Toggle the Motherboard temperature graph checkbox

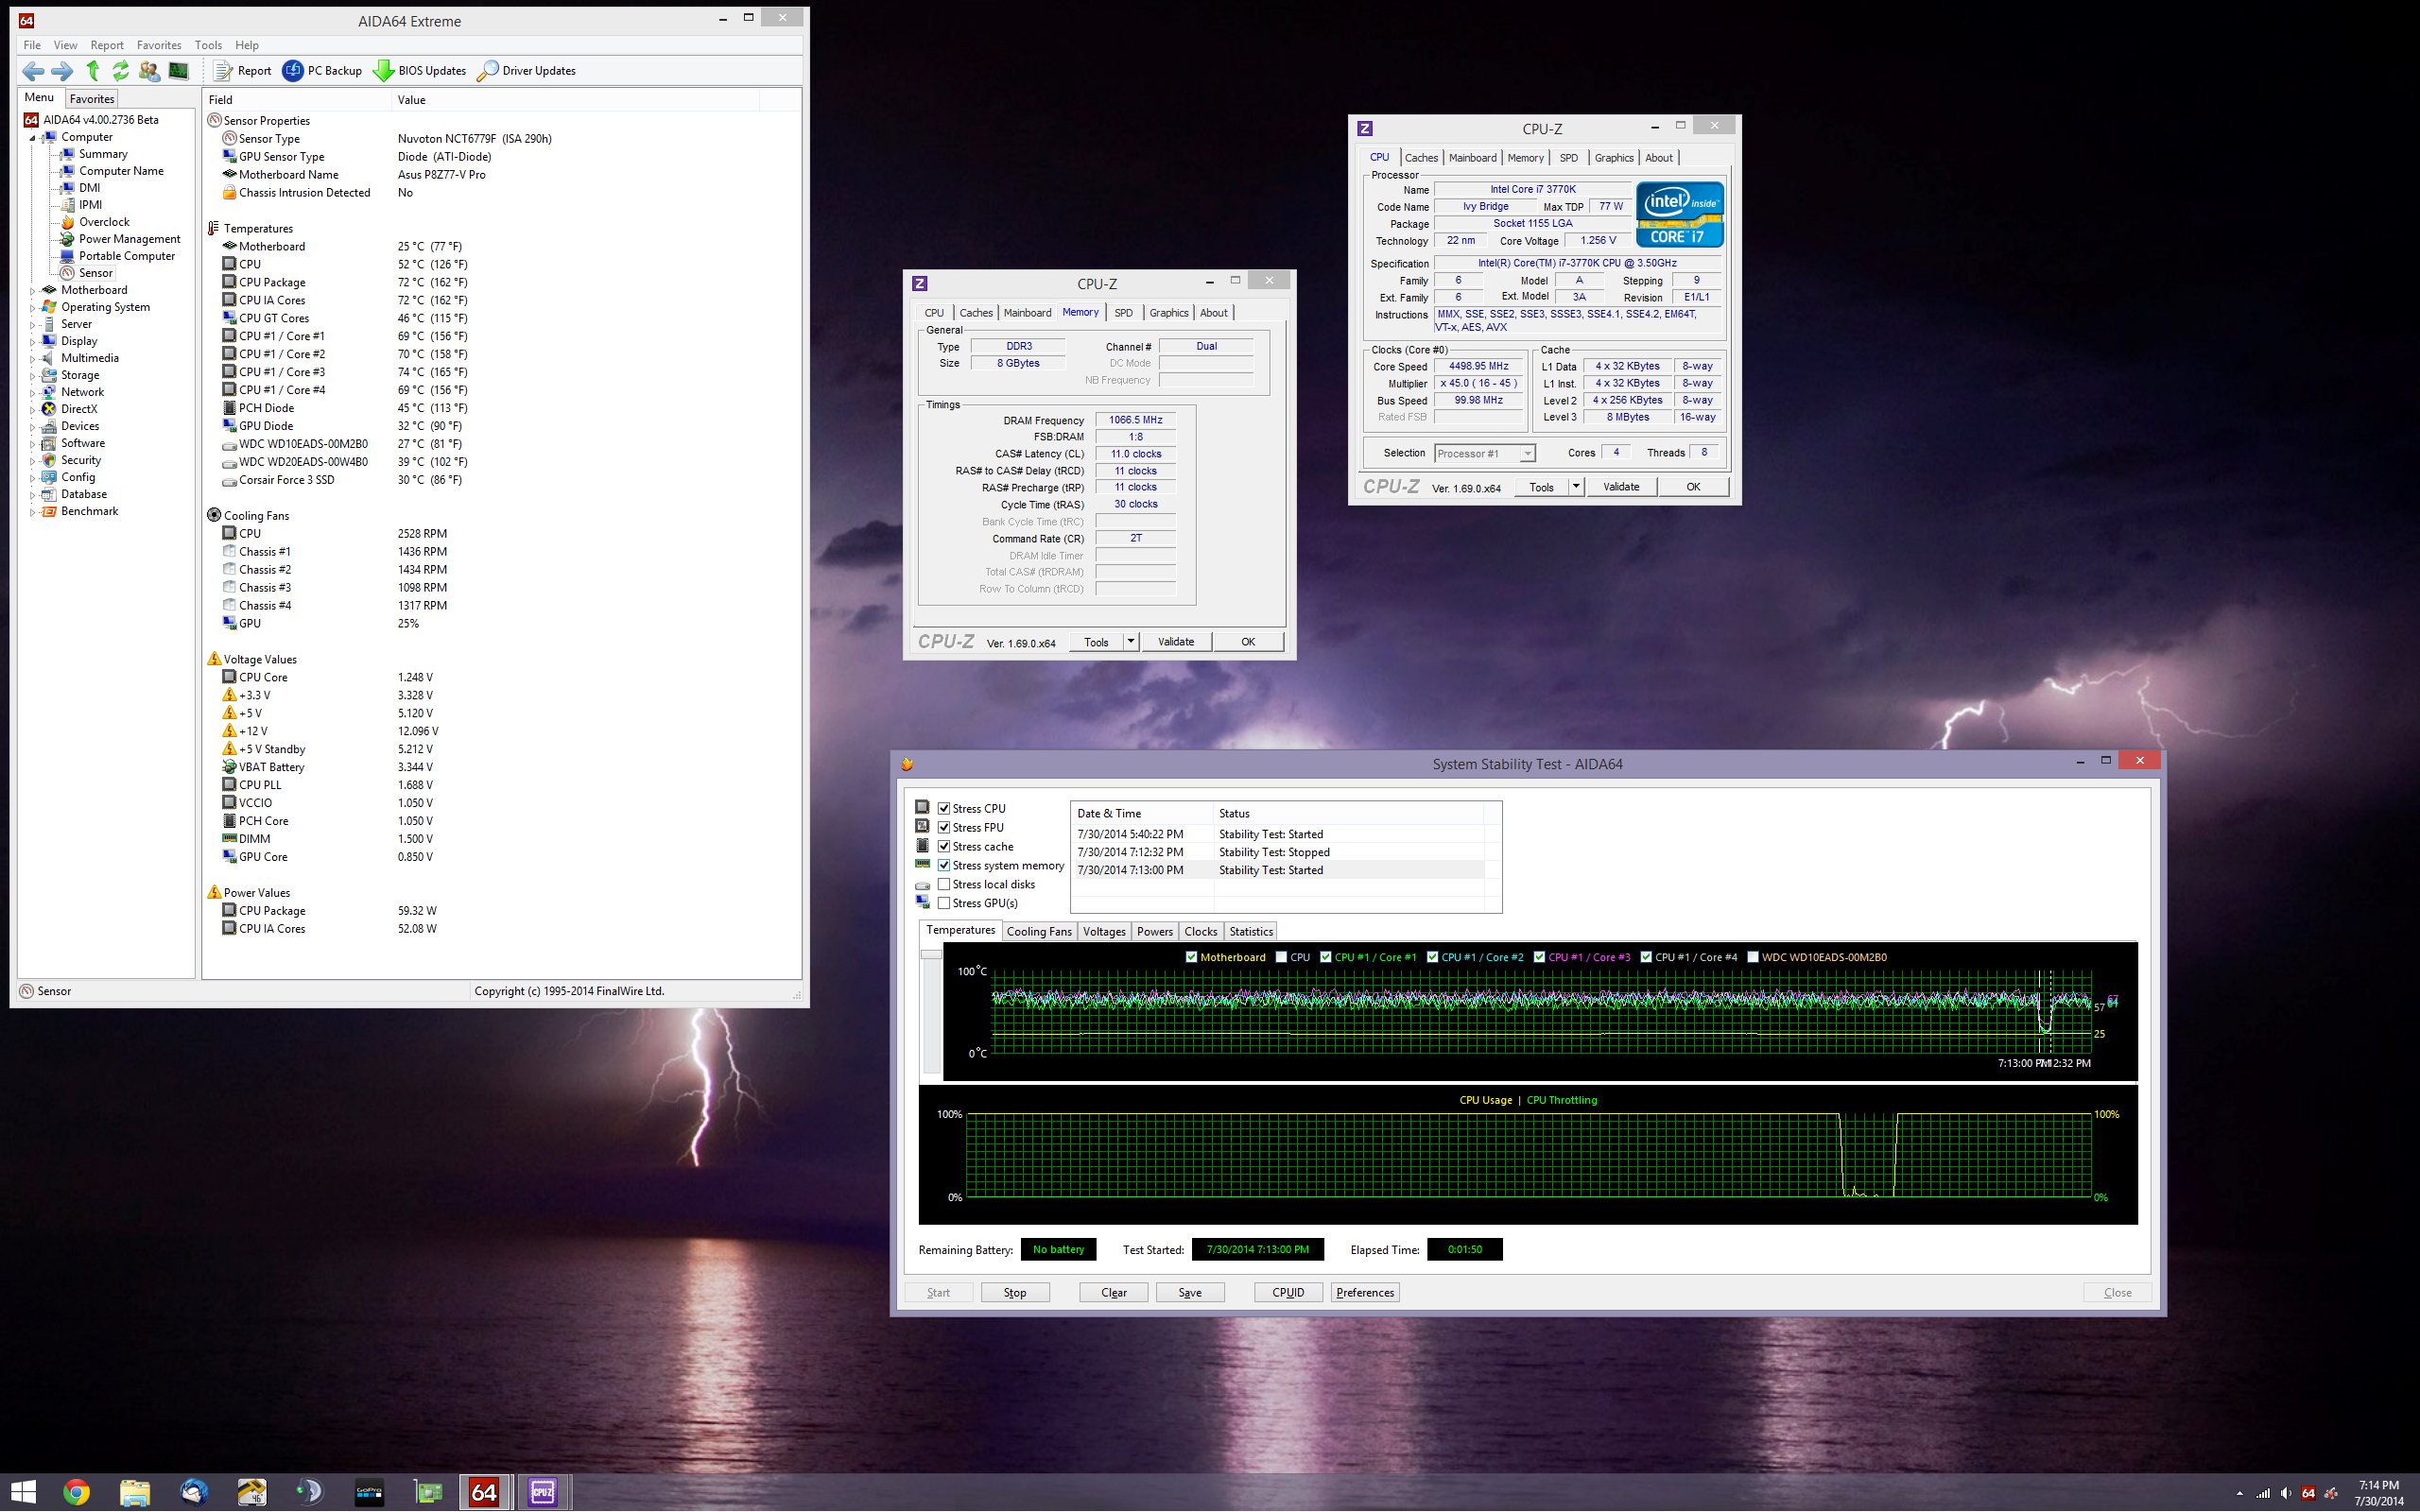(1191, 957)
